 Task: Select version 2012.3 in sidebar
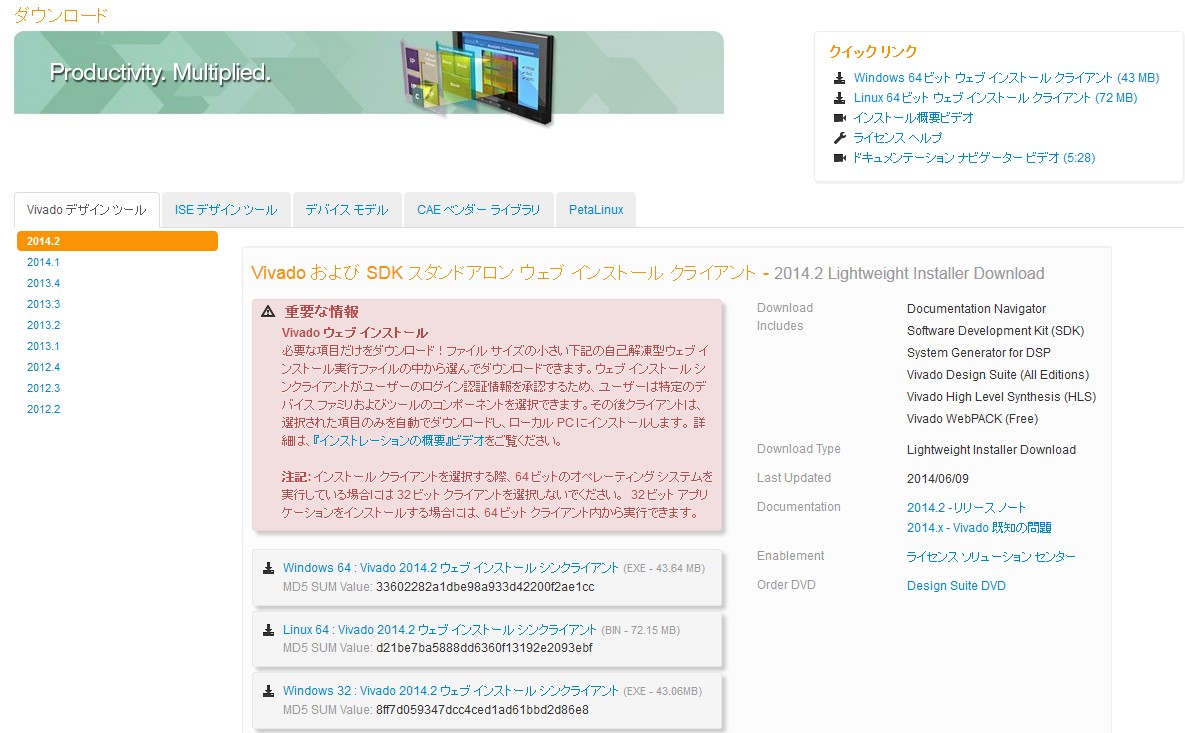tap(43, 388)
